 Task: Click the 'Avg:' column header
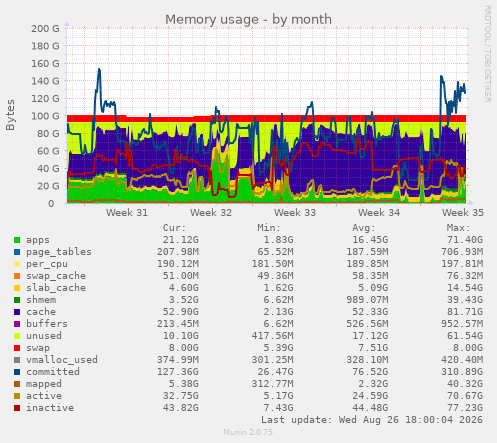tap(364, 228)
